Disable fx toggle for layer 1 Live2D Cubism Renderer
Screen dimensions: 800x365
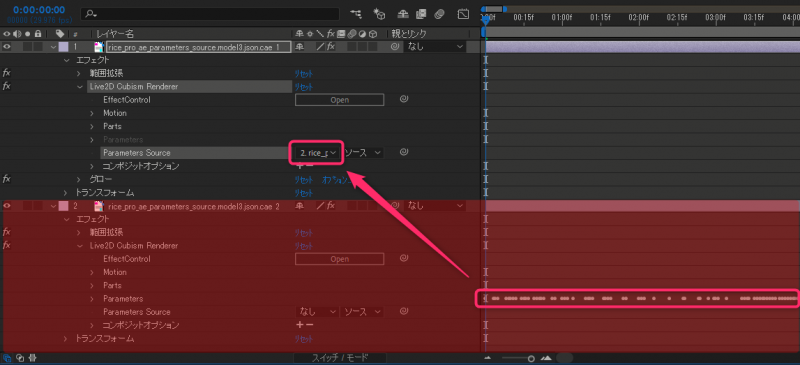point(7,87)
